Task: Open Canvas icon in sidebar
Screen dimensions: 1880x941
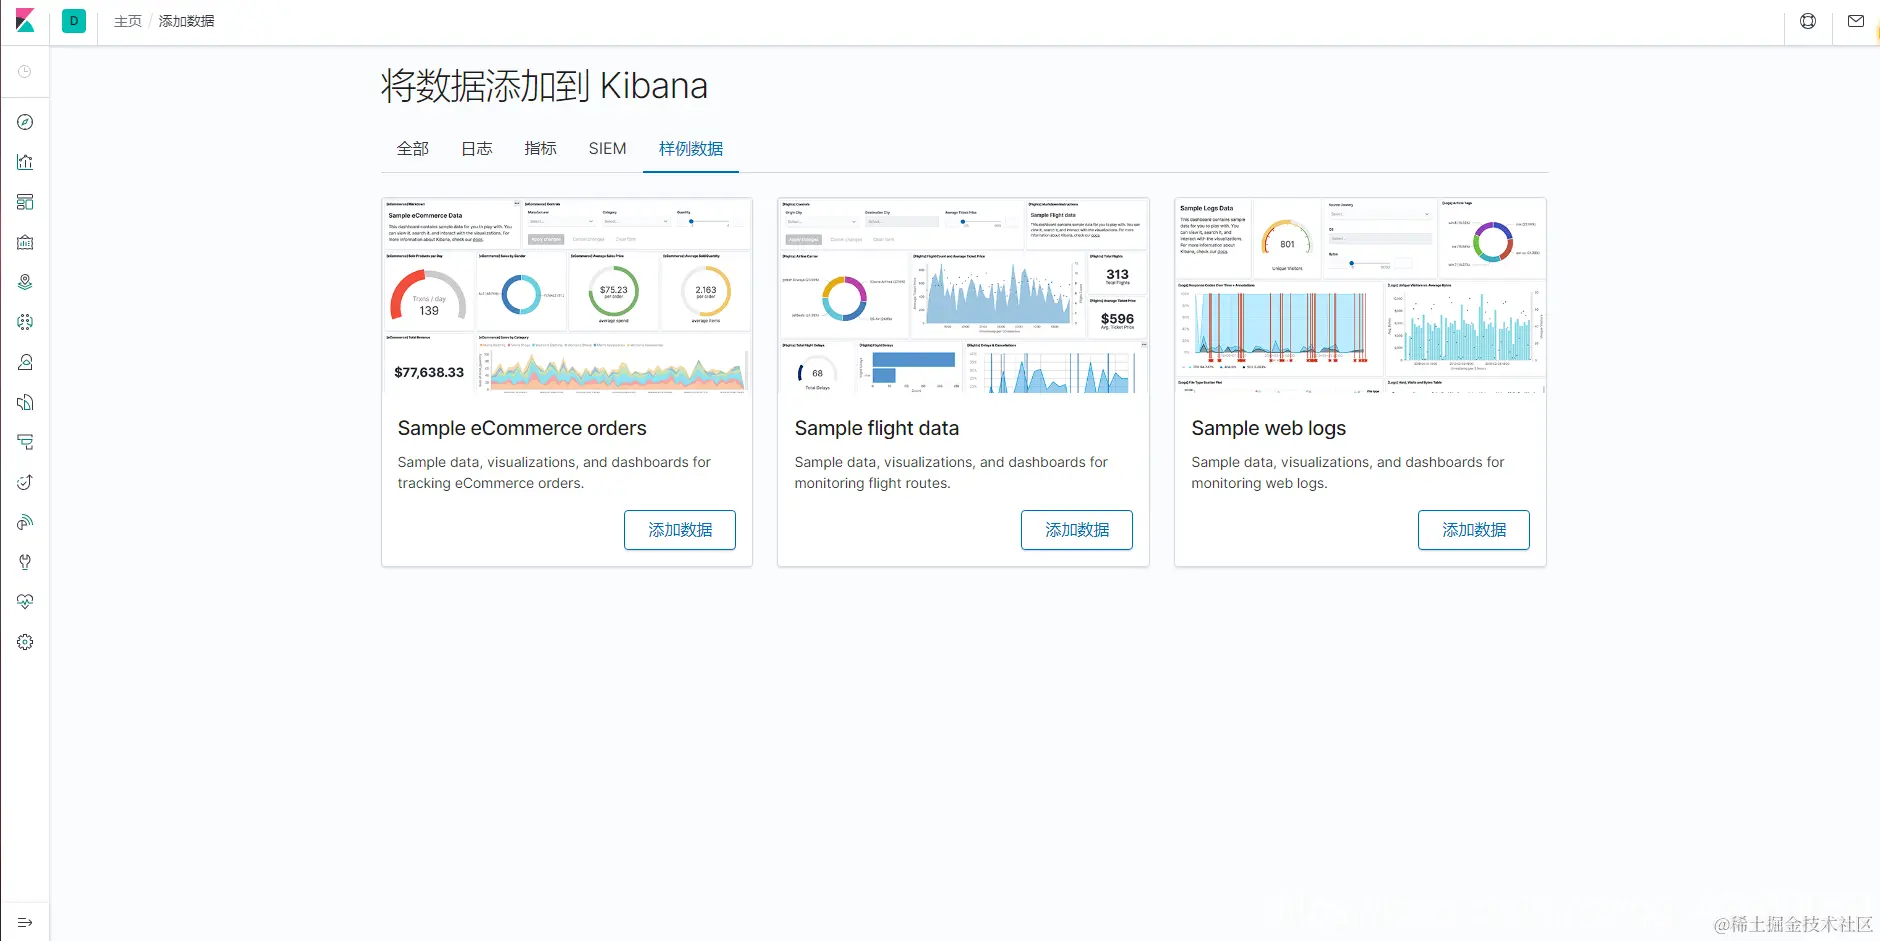Action: [x=25, y=242]
